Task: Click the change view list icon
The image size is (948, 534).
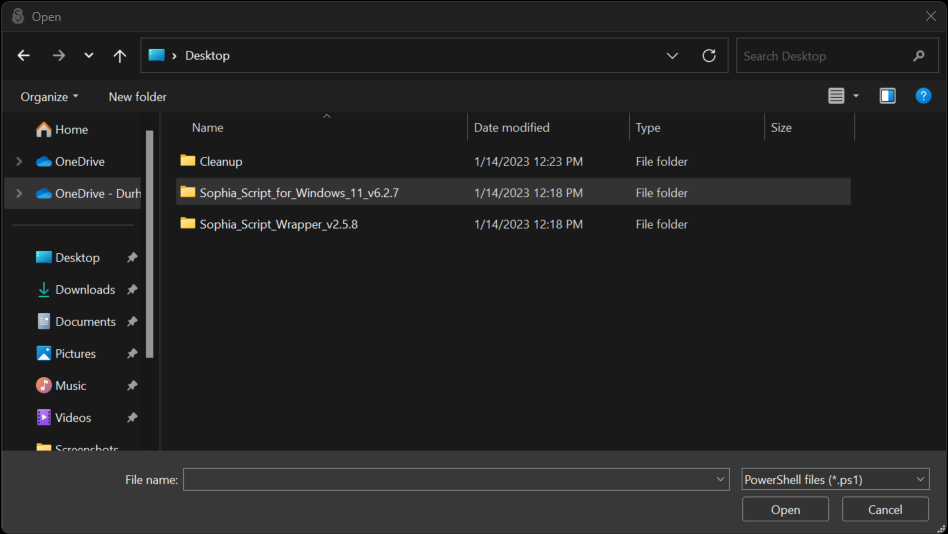Action: [x=836, y=96]
